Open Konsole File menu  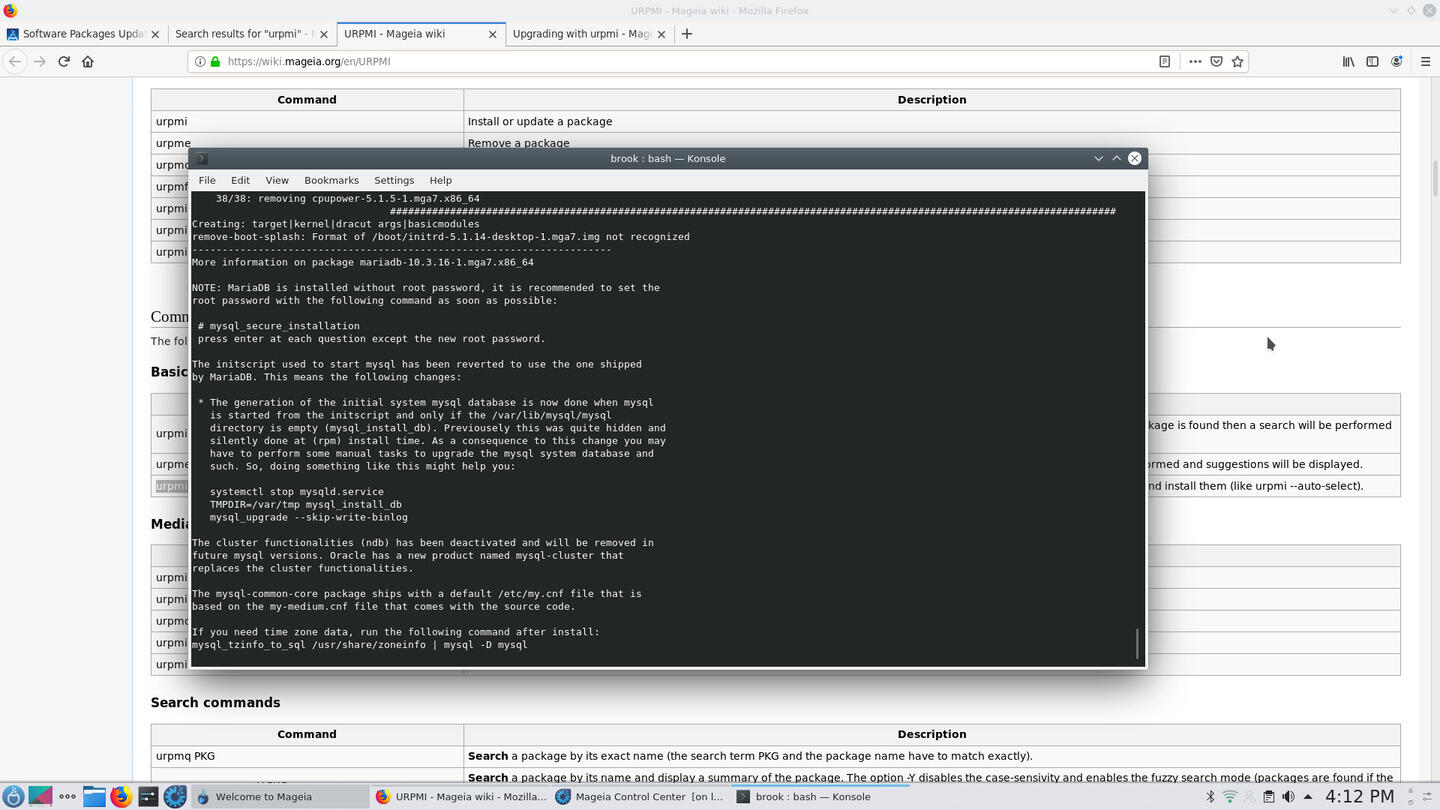pyautogui.click(x=207, y=180)
